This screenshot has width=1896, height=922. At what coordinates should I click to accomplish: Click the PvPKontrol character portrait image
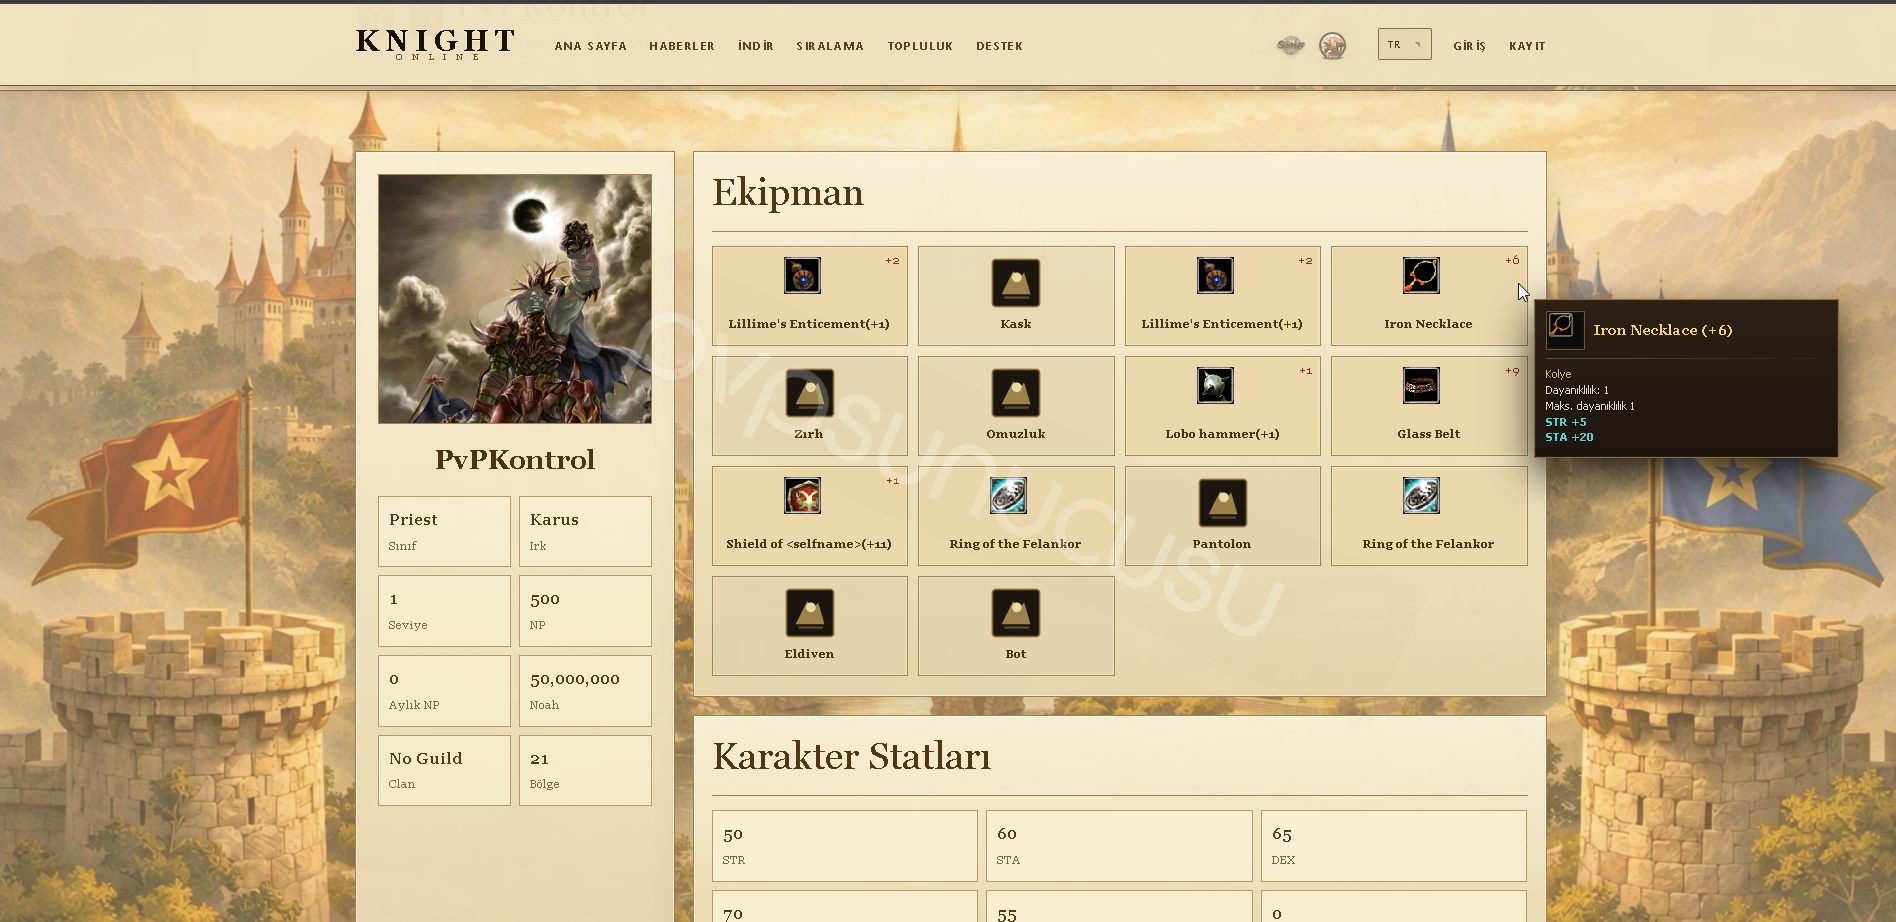(515, 299)
